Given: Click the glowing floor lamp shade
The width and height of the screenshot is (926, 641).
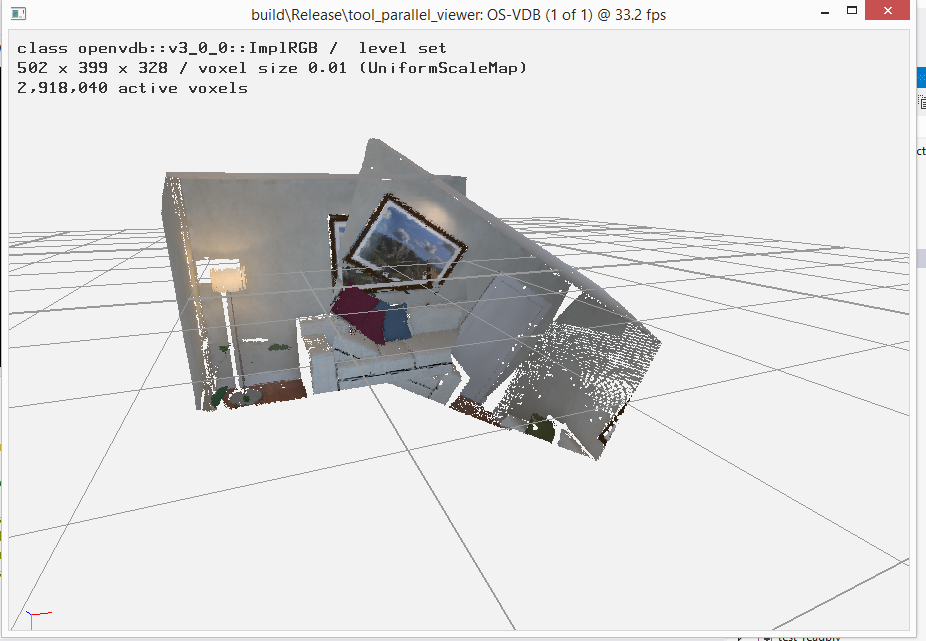Looking at the screenshot, I should coord(227,278).
